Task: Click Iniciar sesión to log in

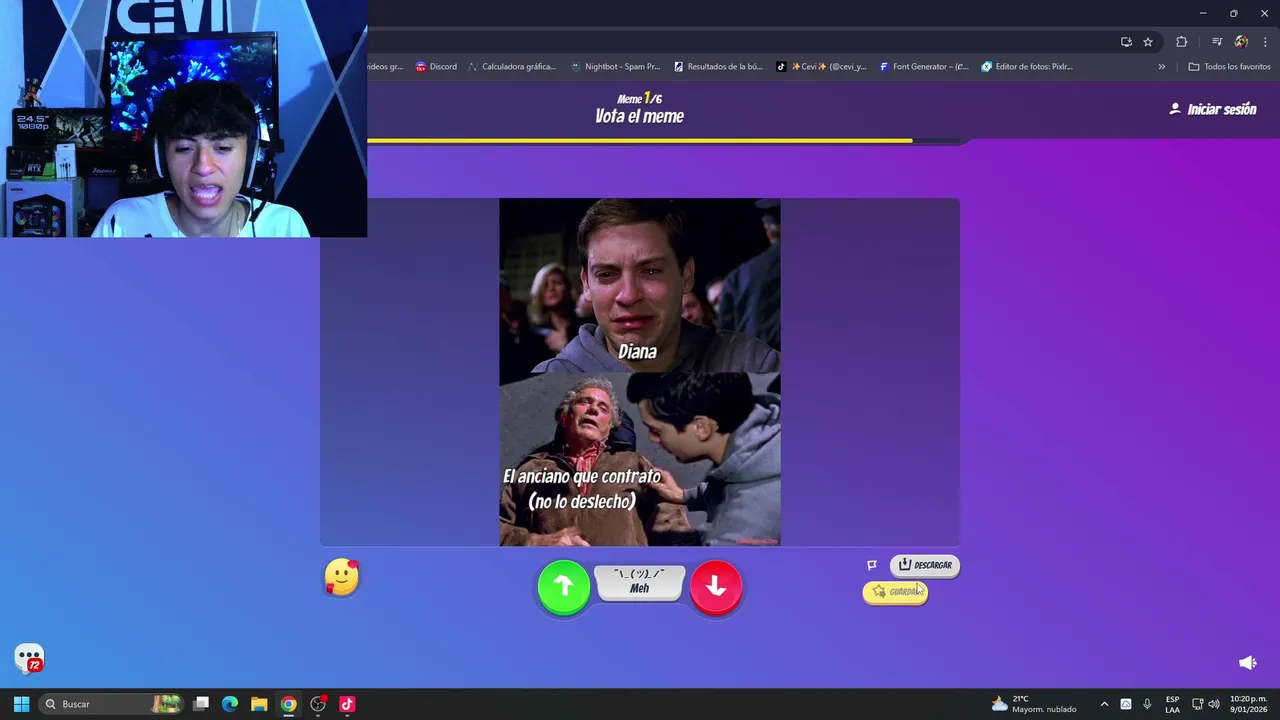Action: point(1212,109)
